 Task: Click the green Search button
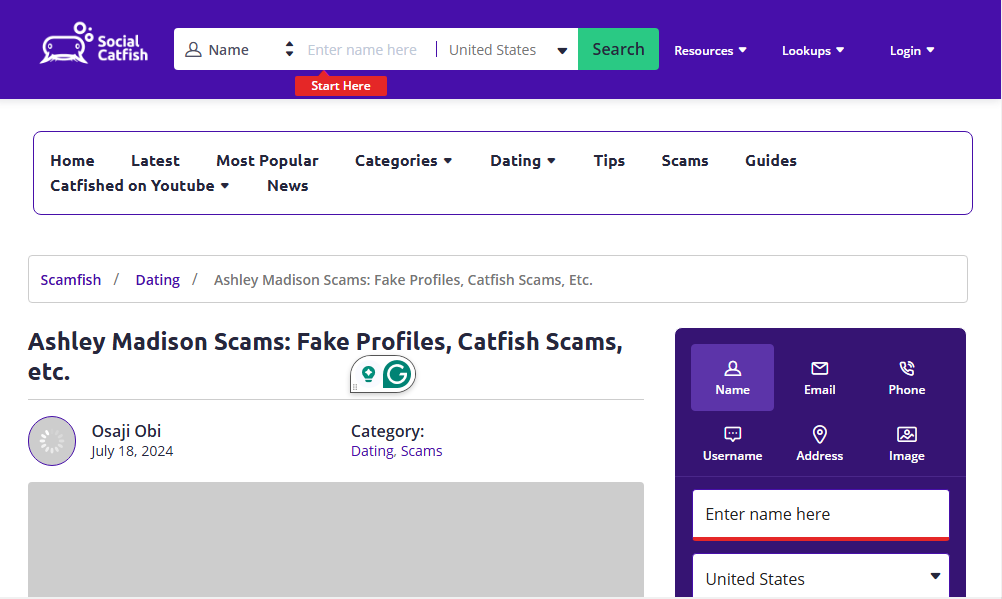618,49
